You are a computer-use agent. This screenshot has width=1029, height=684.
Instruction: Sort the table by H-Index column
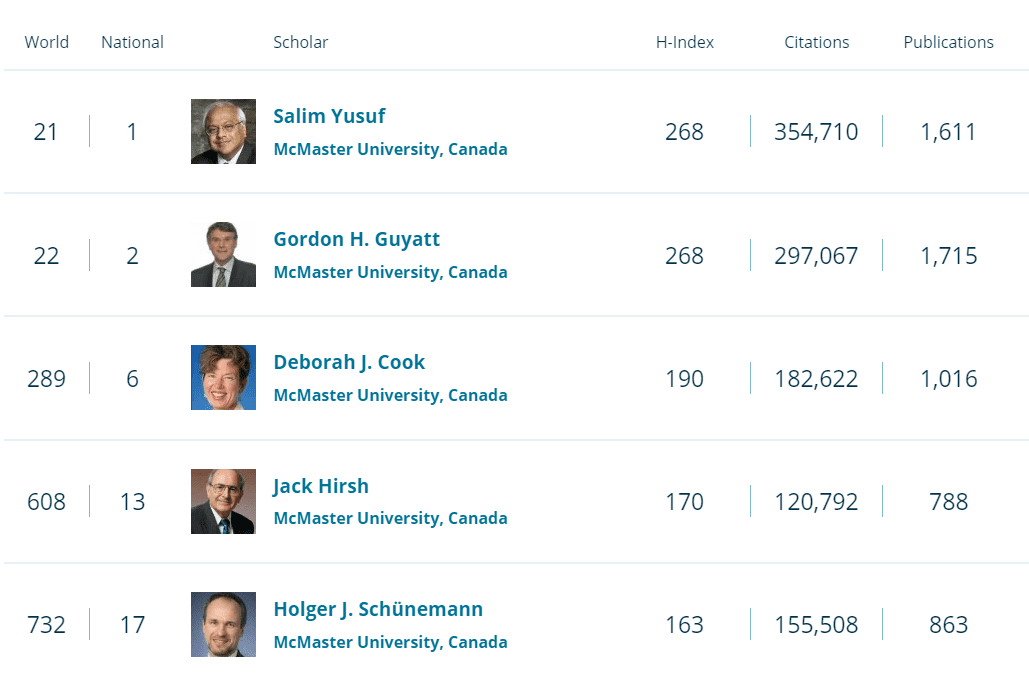[x=684, y=42]
